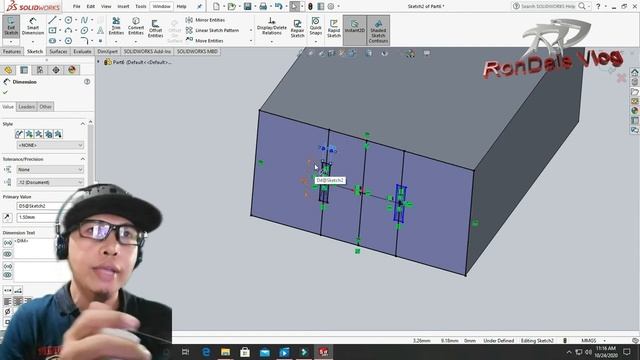Viewport: 640px width, 360px height.
Task: Open the Exit Sketch dropdown arrow
Action: pyautogui.click(x=11, y=42)
